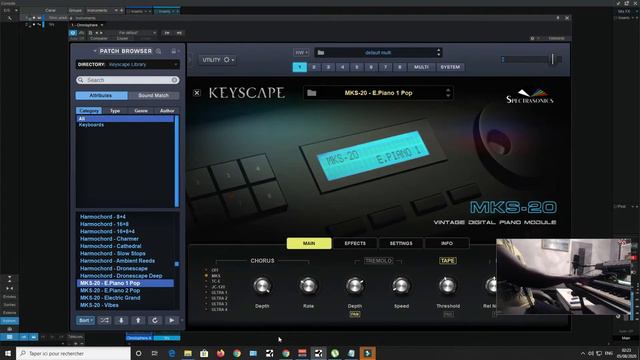
Task: Click the shuffle patches icon
Action: pos(104,320)
